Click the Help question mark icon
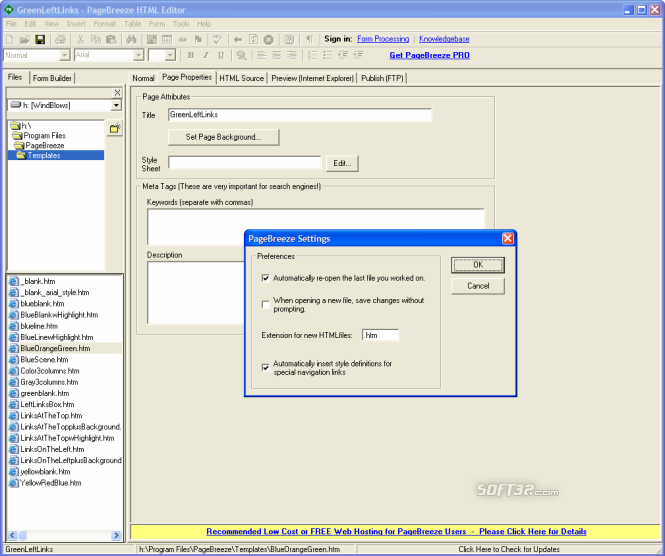 (289, 39)
